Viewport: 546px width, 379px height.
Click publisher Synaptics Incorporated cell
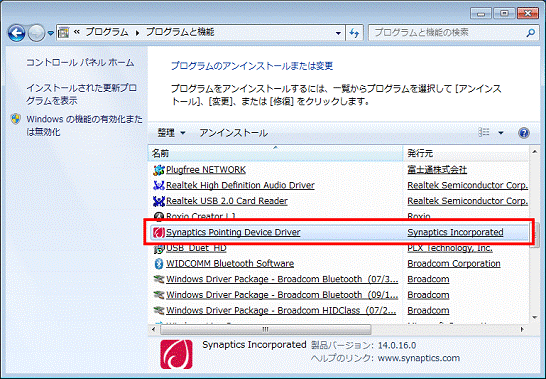[x=455, y=232]
